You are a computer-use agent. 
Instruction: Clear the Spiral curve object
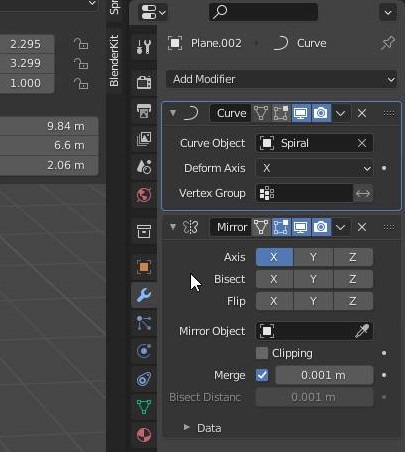point(362,143)
